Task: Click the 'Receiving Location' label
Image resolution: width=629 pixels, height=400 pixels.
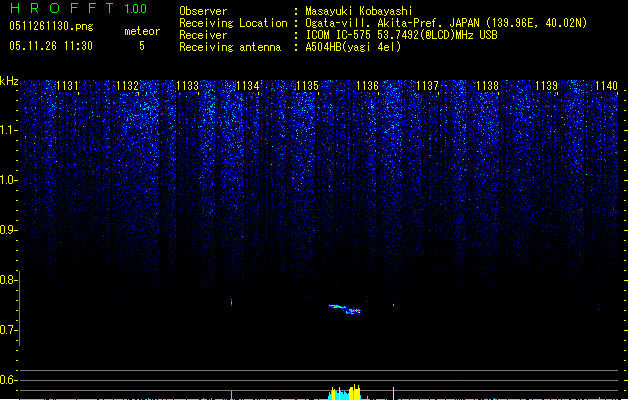Action: click(x=233, y=23)
